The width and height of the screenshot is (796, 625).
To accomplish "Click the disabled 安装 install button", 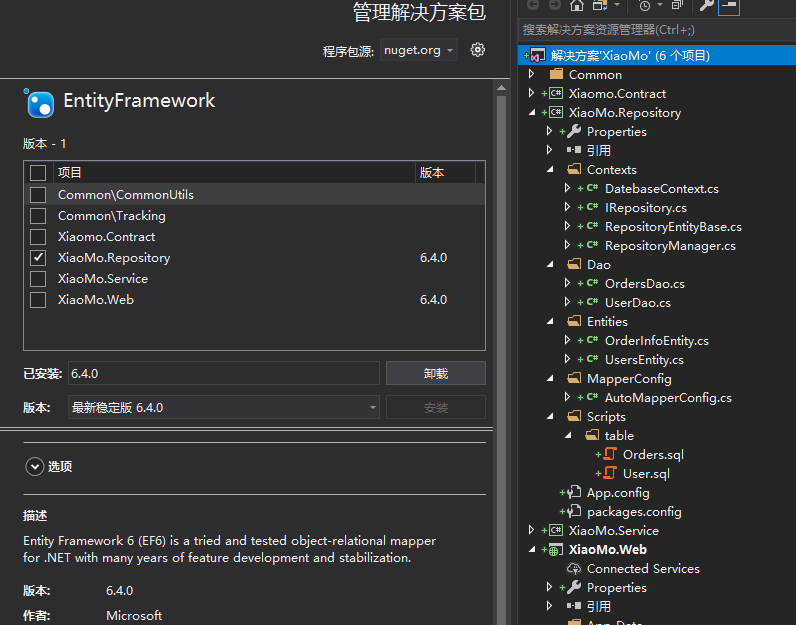I will click(436, 407).
